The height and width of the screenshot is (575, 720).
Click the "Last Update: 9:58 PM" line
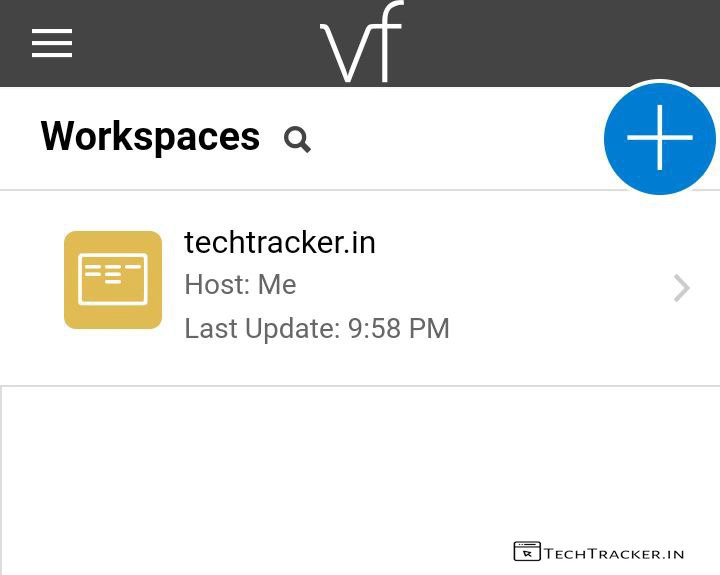(317, 328)
